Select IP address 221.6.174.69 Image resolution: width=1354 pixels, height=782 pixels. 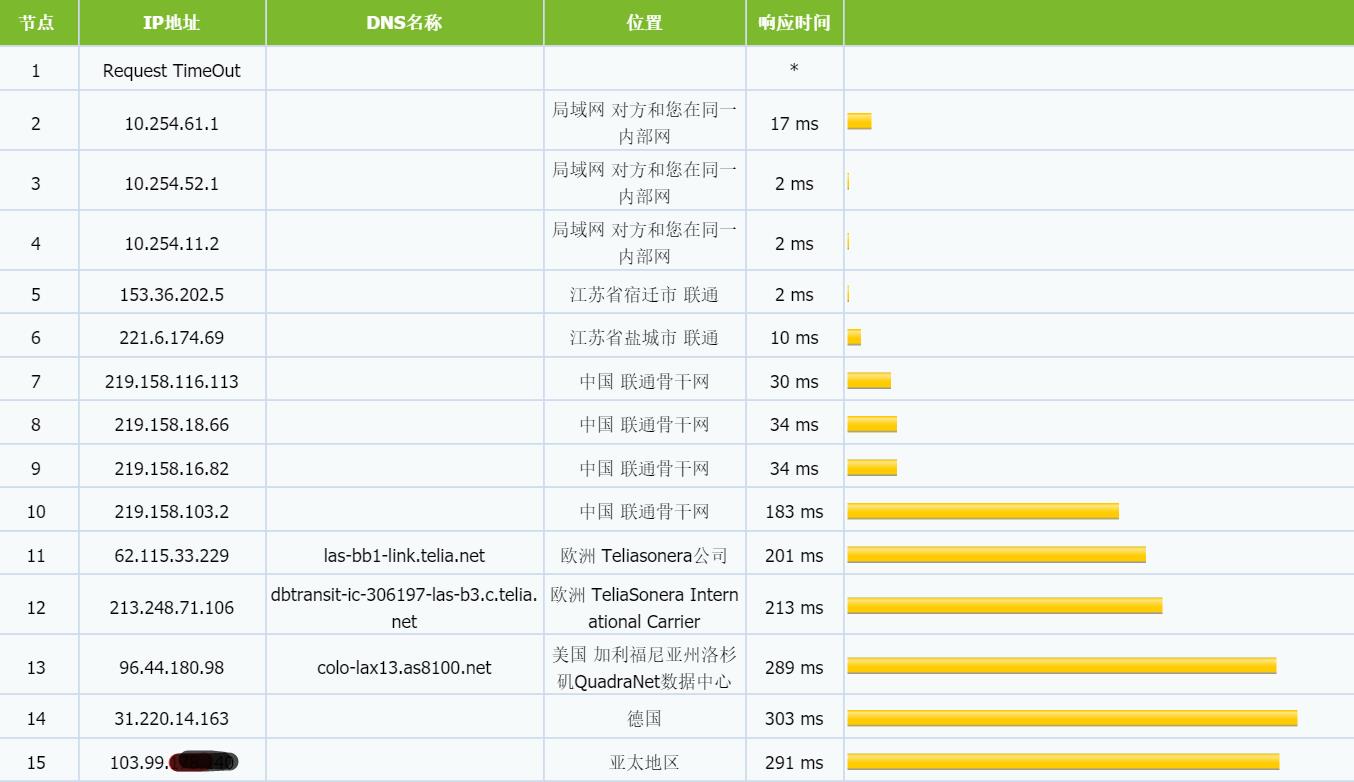coord(172,338)
